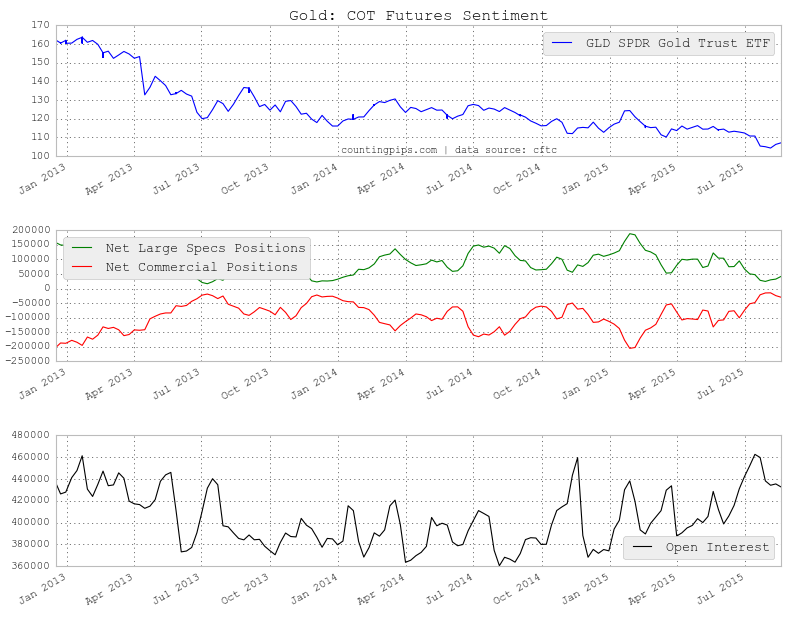The image size is (792, 630).
Task: Click Apr 2014 under the GLD price chart
Action: tap(381, 179)
